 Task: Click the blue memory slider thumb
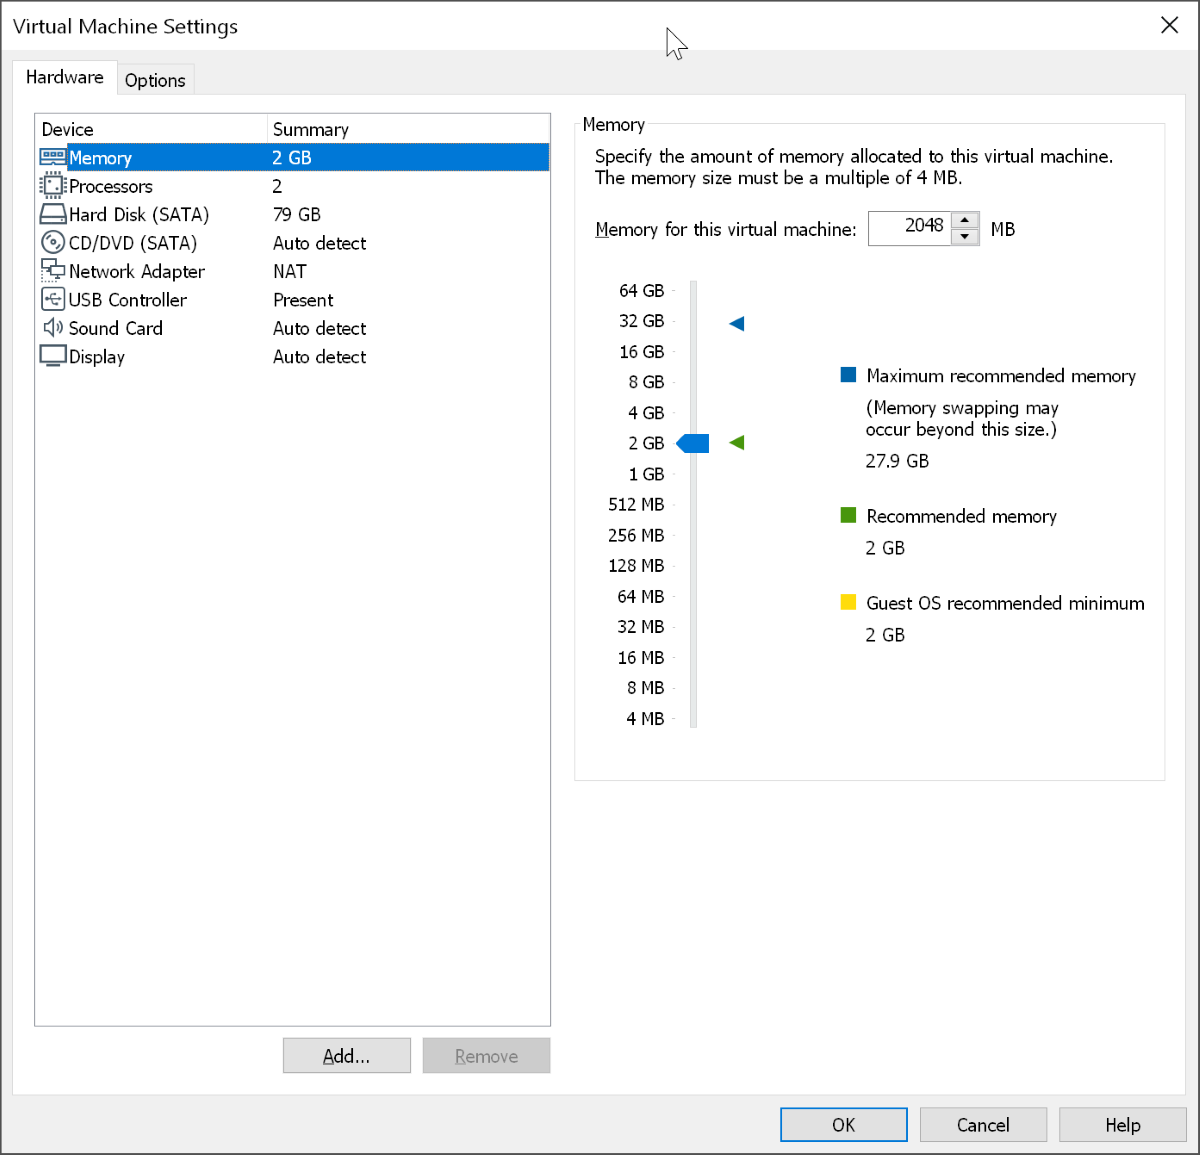click(693, 443)
